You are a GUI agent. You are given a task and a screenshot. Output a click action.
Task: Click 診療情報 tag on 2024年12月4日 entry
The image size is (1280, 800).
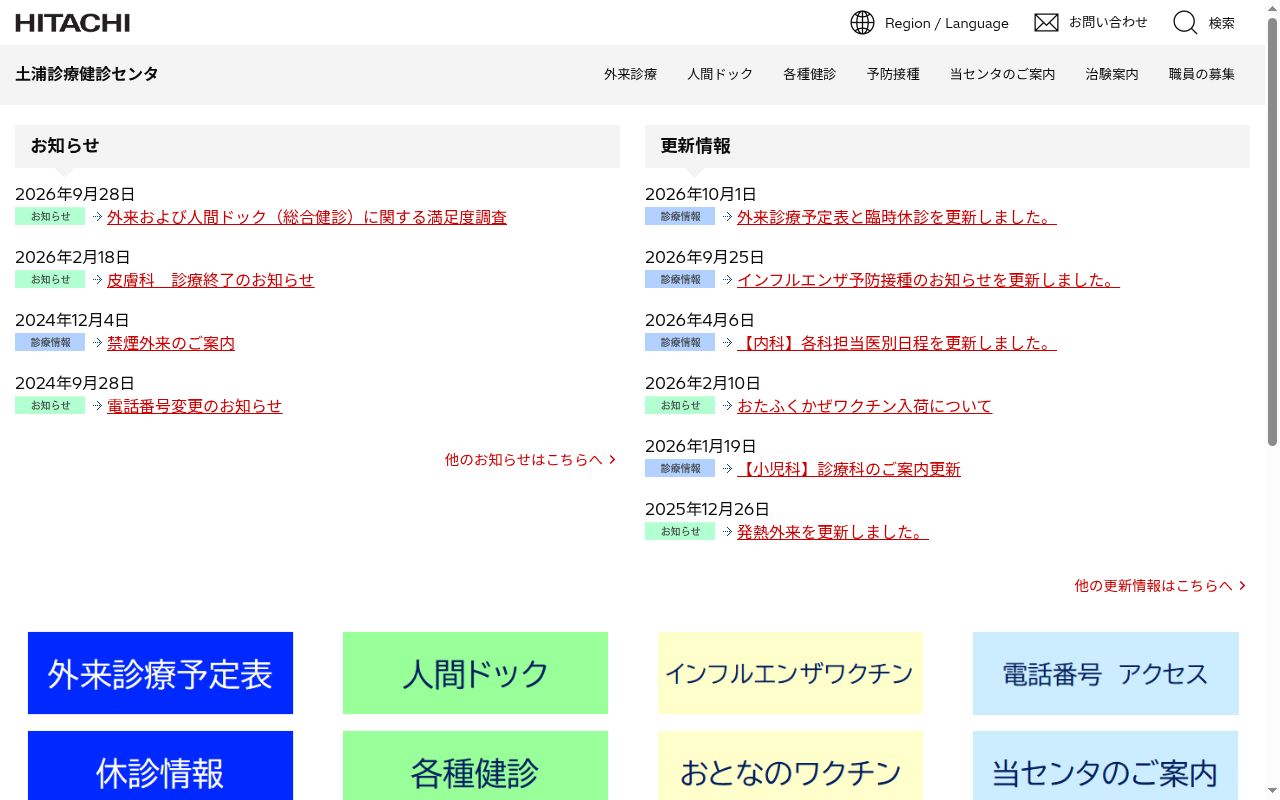(x=50, y=342)
